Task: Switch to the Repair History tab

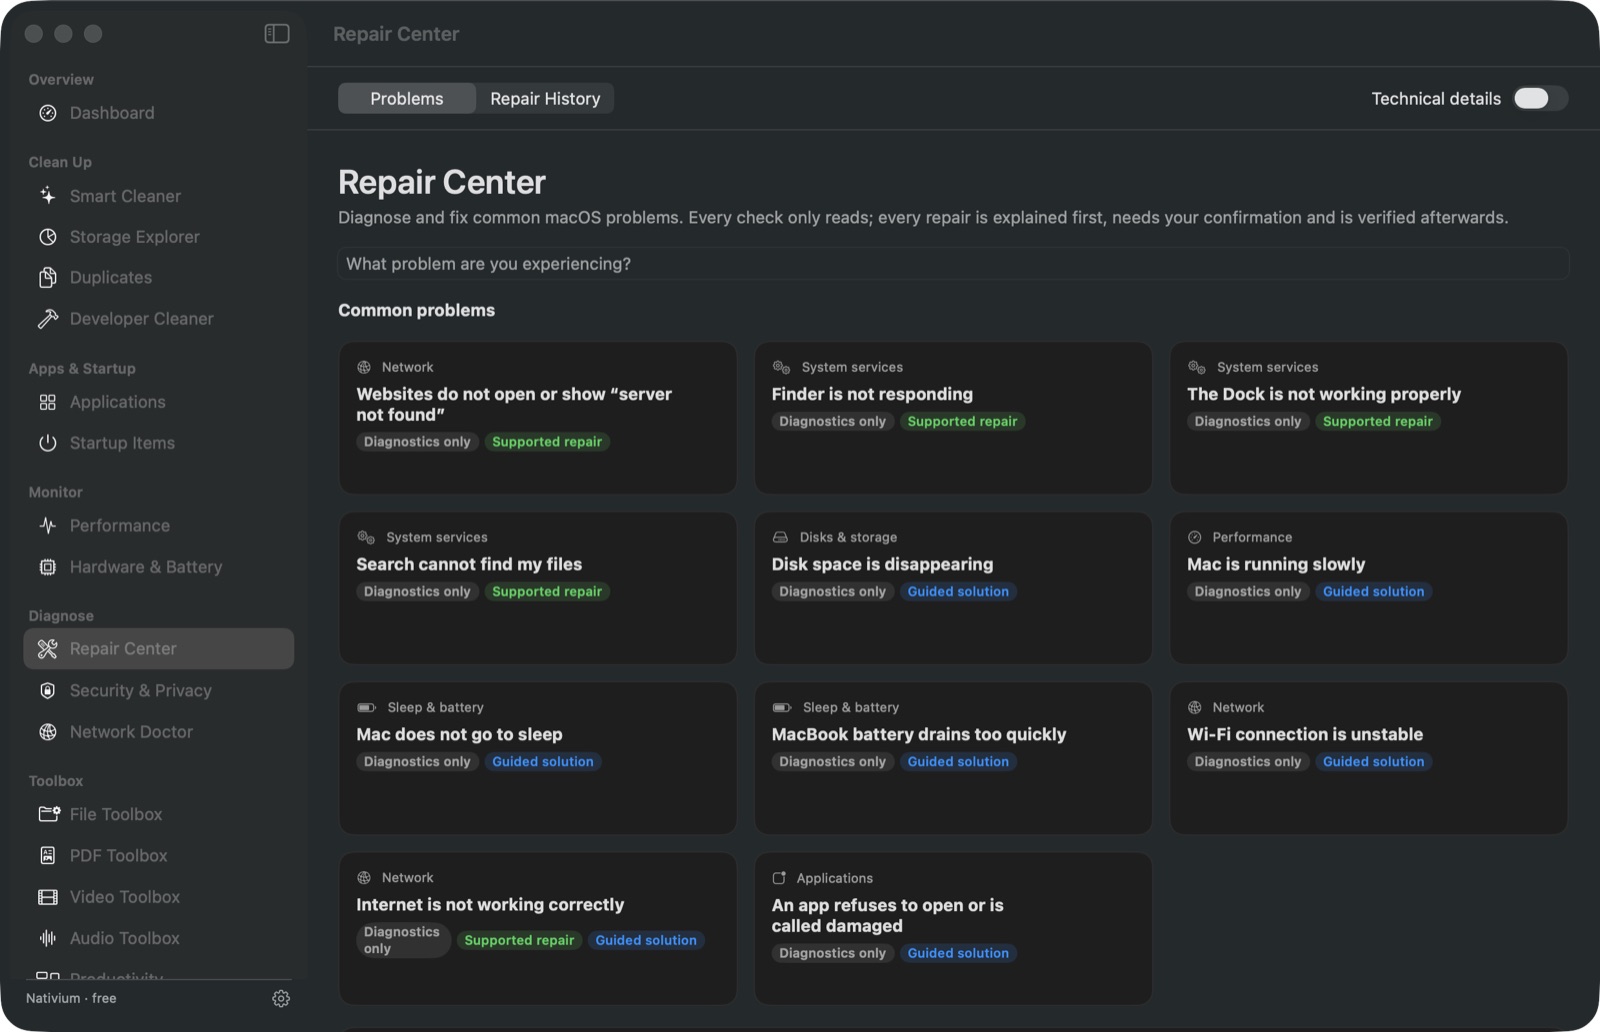Action: tap(545, 98)
